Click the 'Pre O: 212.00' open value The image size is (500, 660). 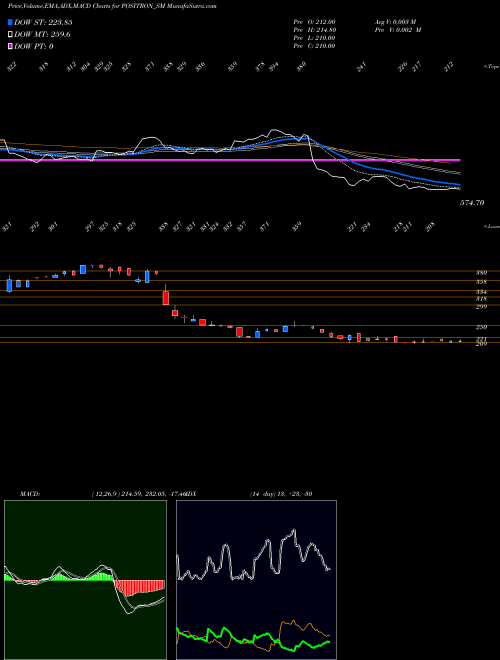coord(314,22)
